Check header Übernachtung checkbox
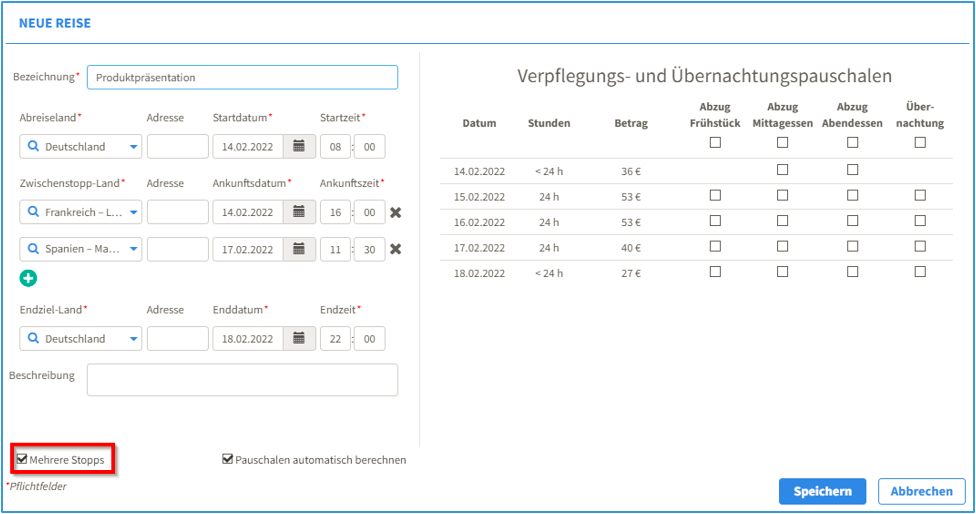 click(x=920, y=143)
